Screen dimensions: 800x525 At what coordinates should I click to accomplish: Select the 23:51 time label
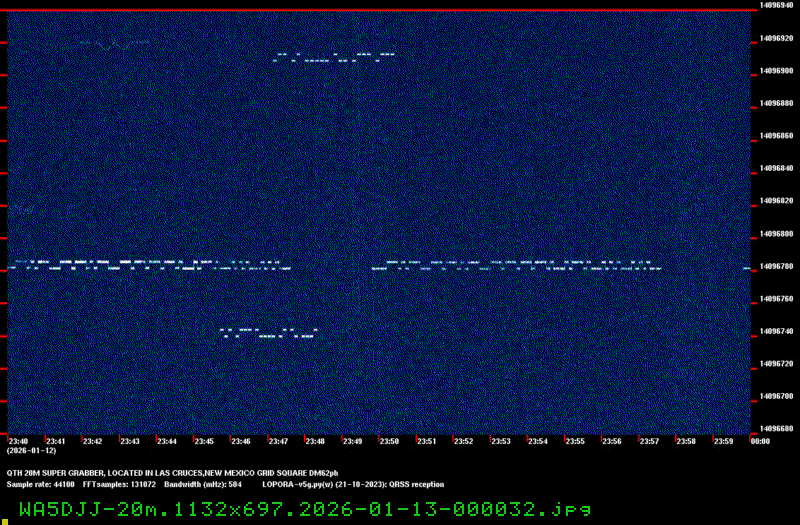pyautogui.click(x=427, y=441)
